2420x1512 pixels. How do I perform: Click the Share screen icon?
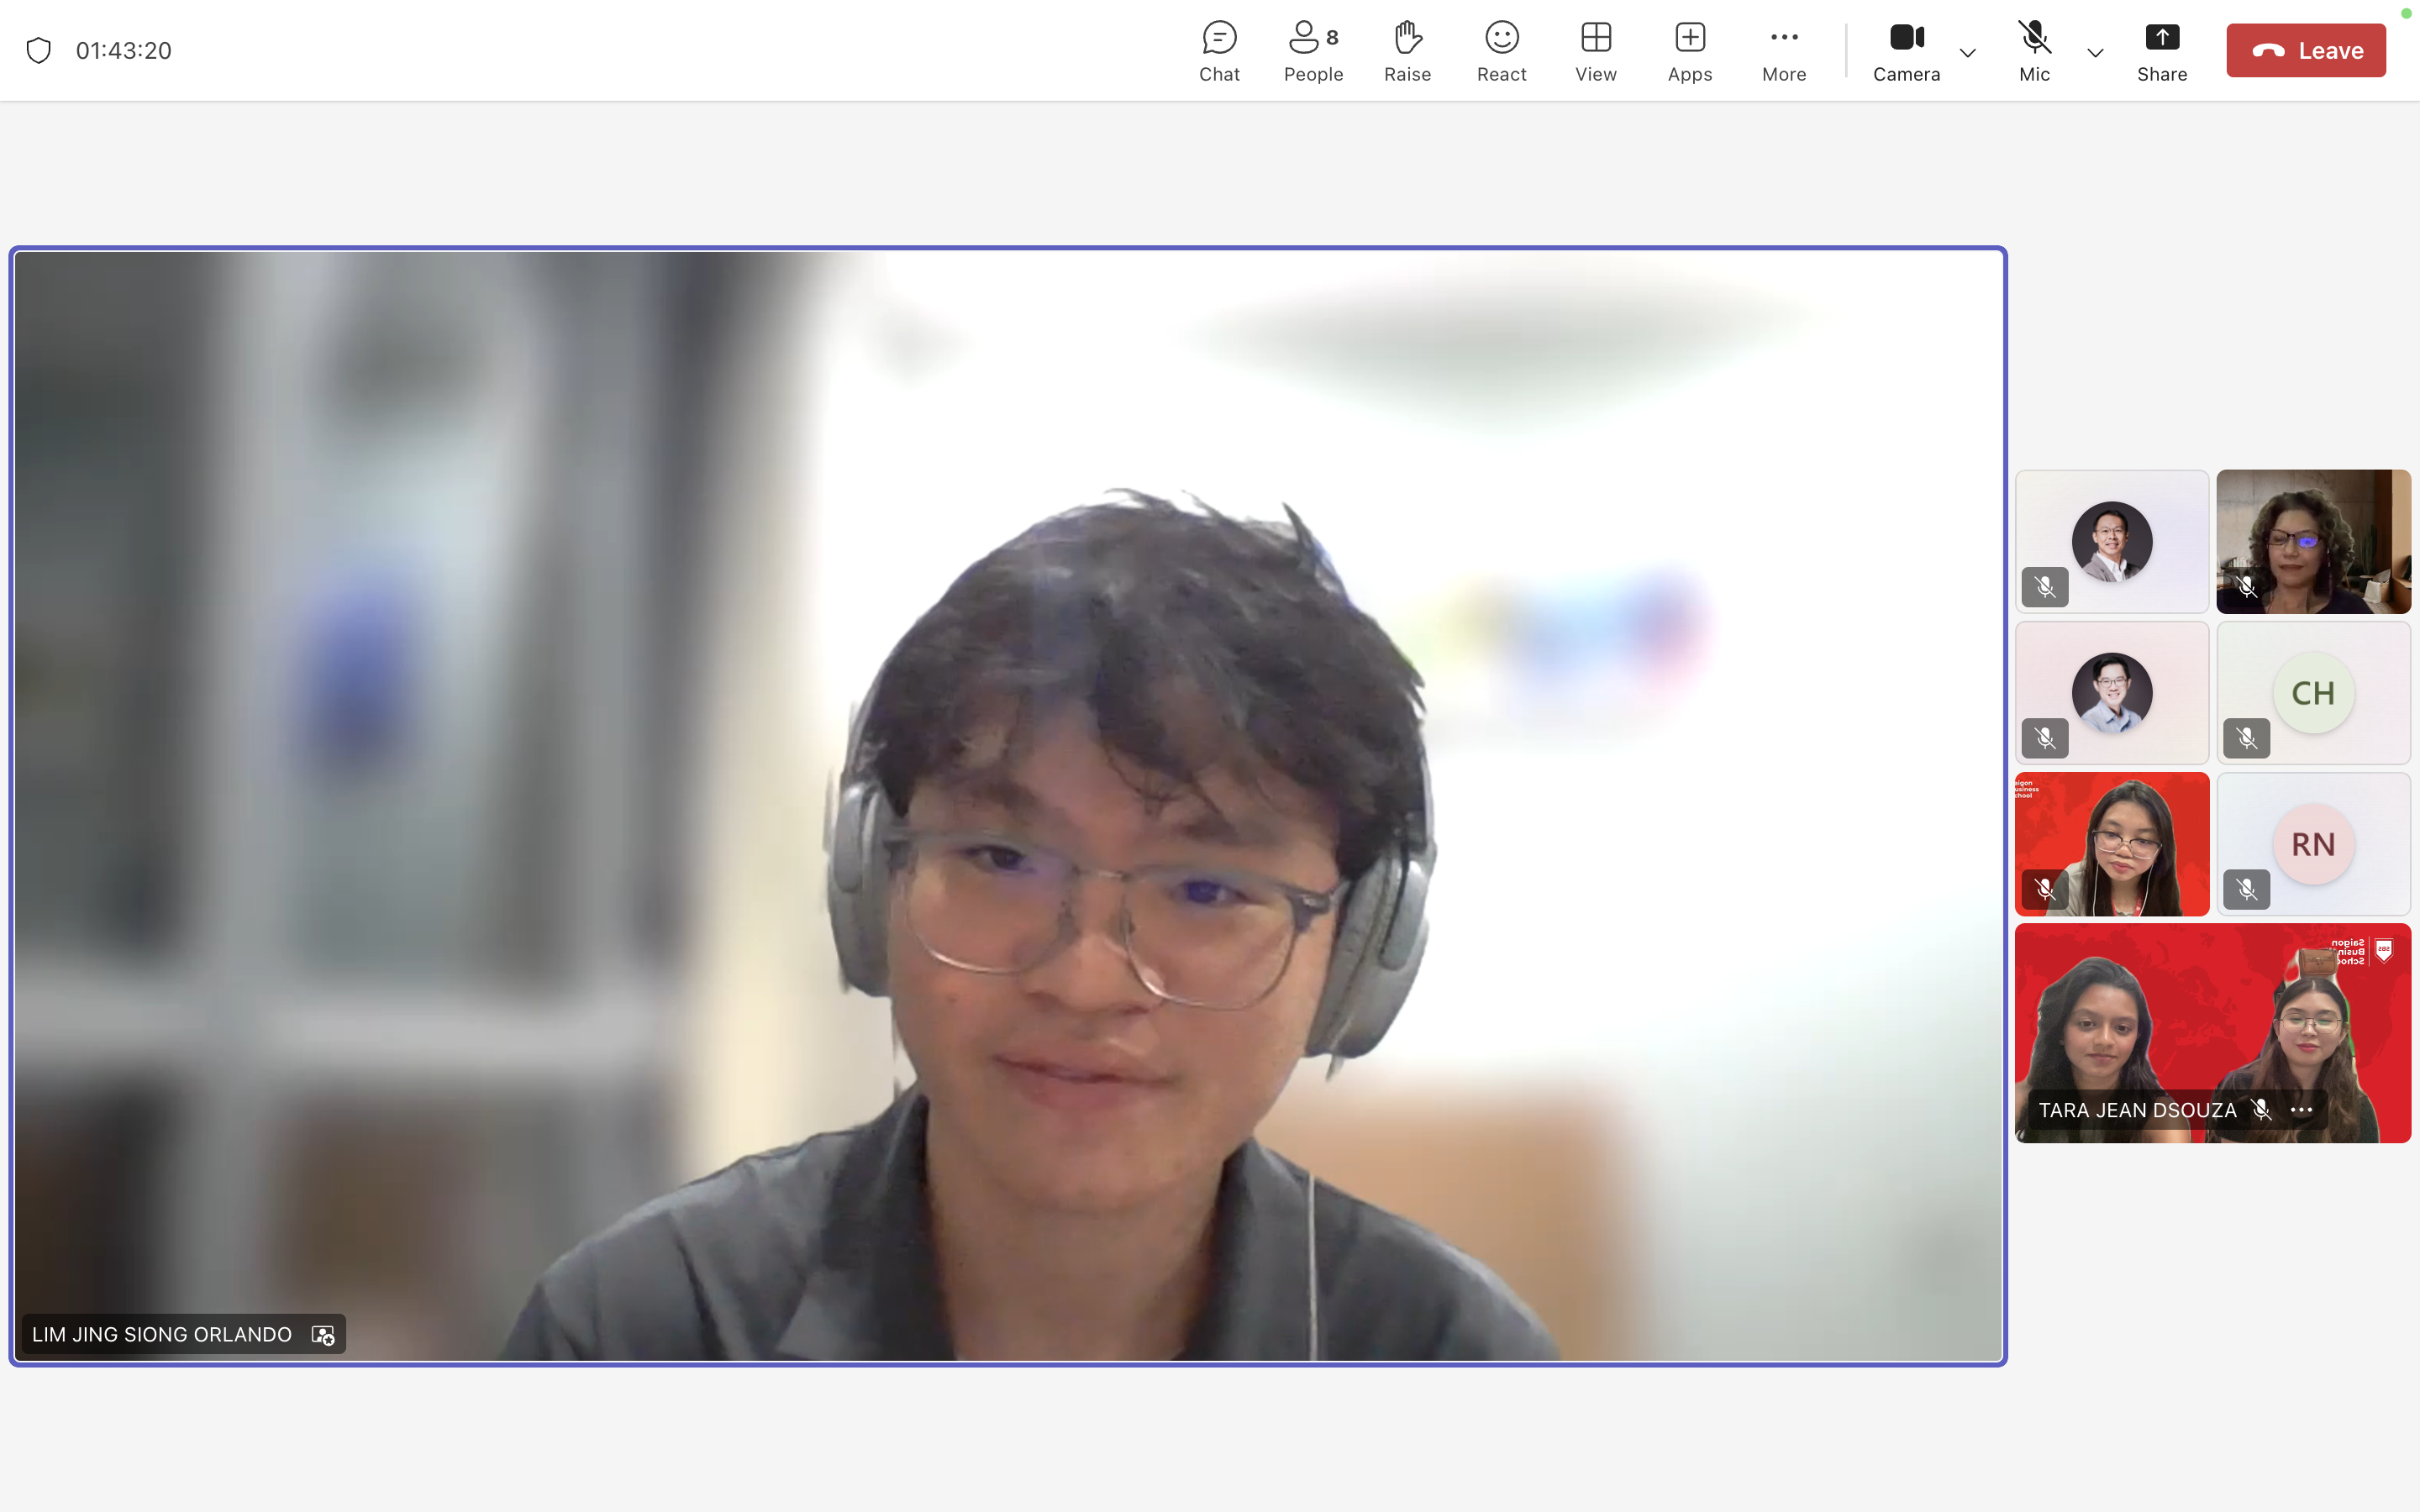2161,51
